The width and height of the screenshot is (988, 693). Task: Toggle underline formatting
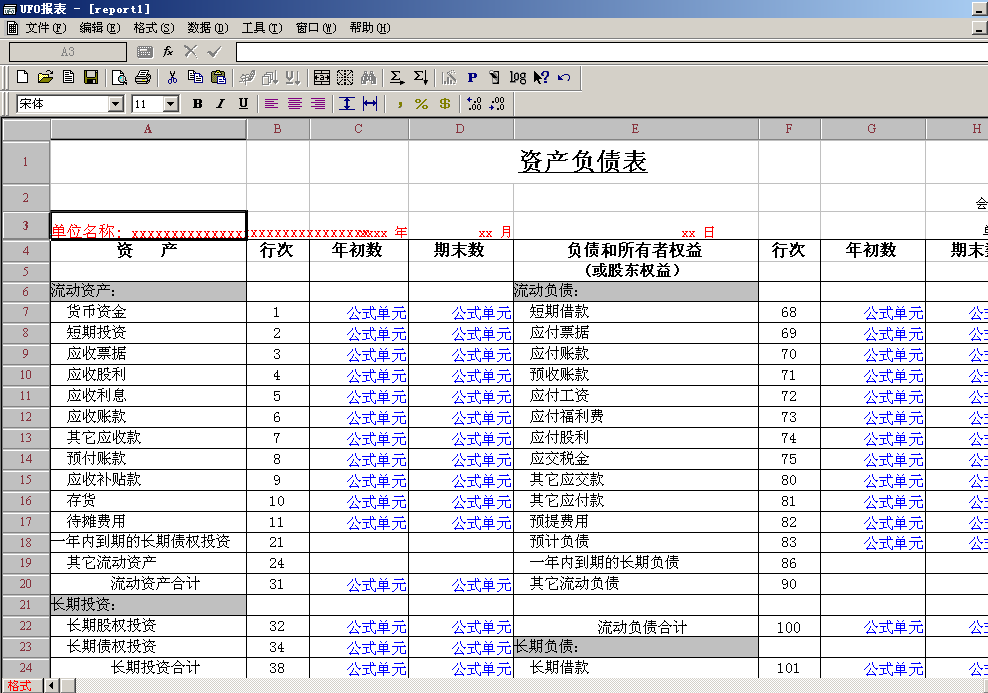point(243,104)
